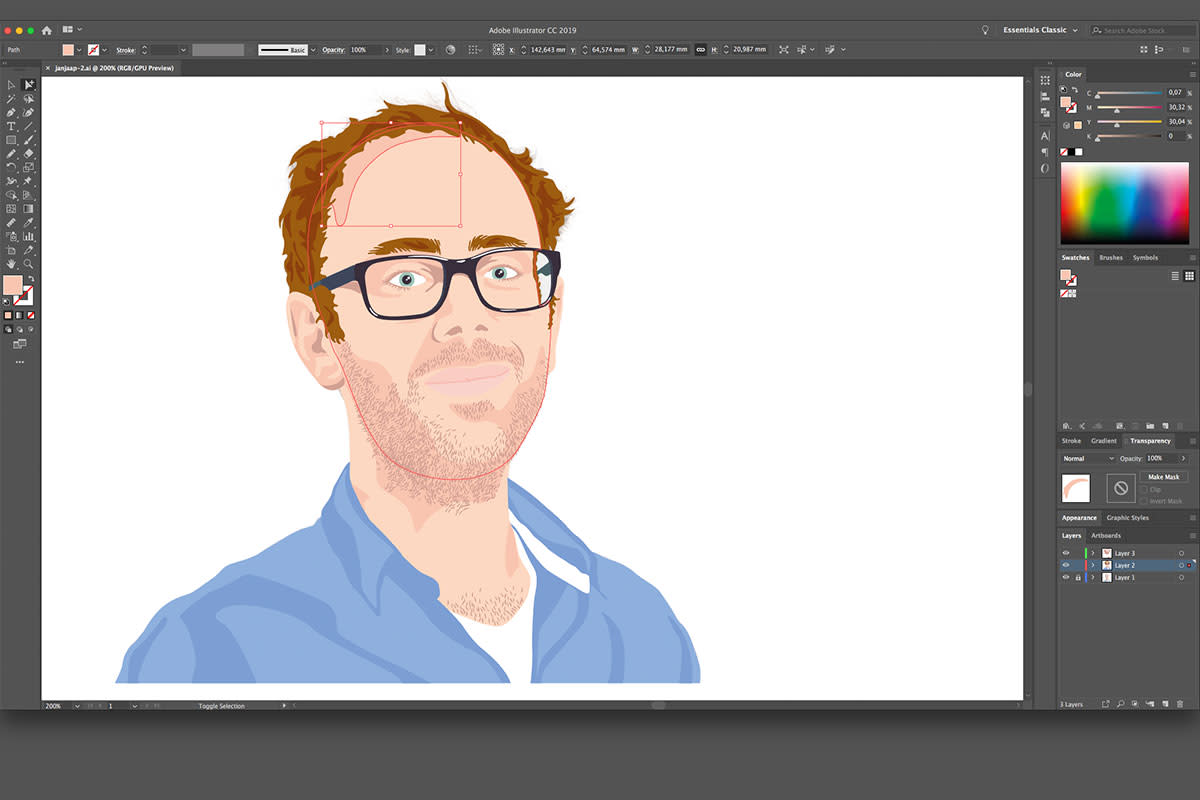
Task: Expand Layer 2 contents
Action: [1092, 565]
